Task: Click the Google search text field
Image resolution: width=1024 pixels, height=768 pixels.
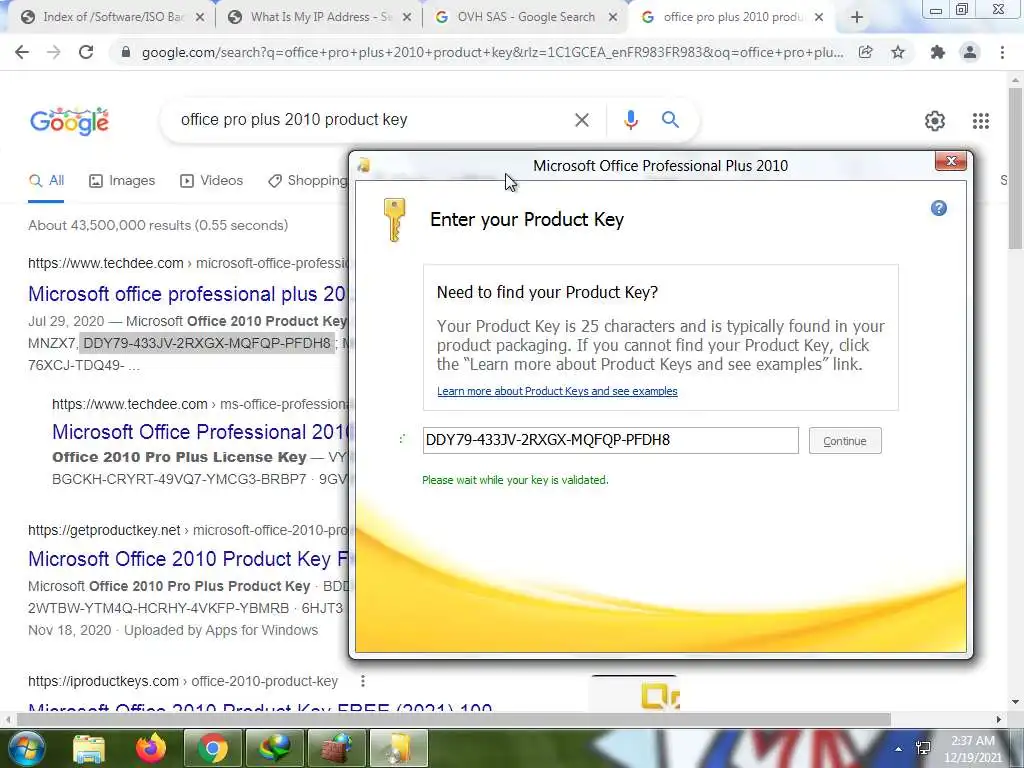Action: tap(372, 120)
